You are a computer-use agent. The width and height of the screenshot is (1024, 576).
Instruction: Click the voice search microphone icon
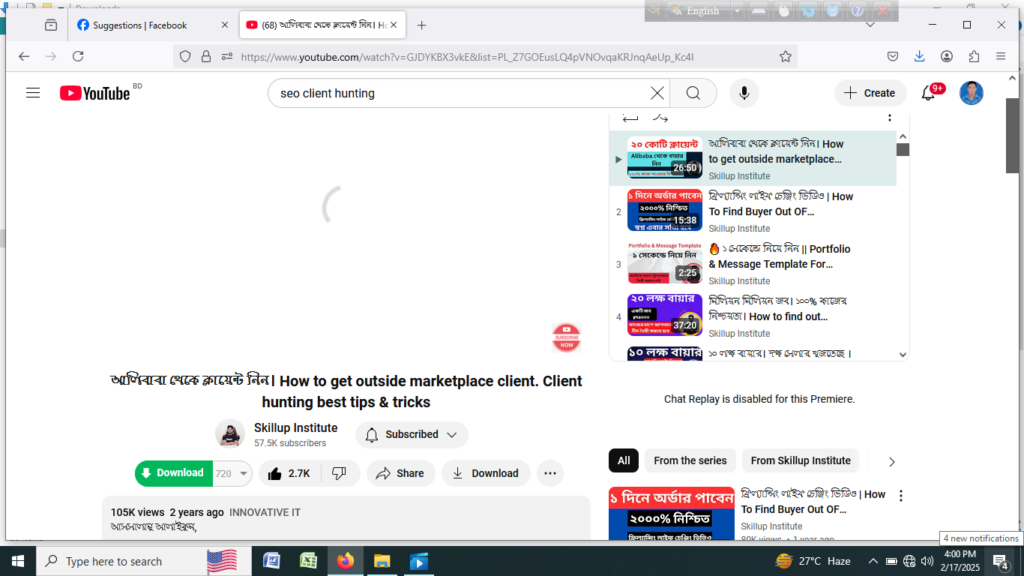(x=743, y=93)
